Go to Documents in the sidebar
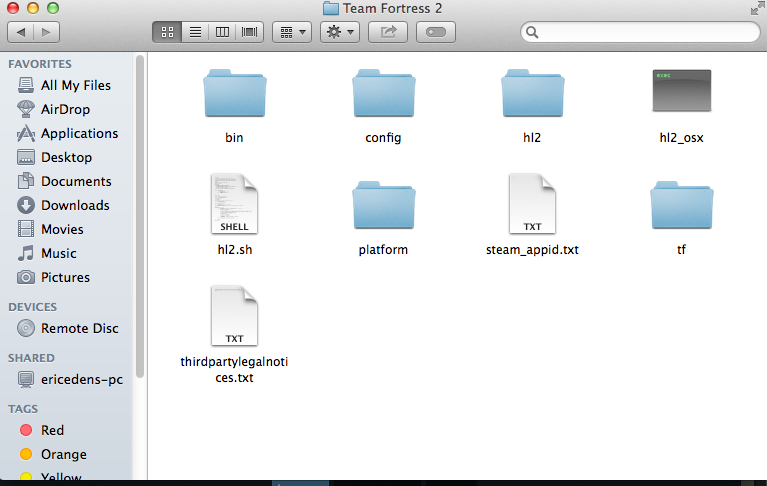The image size is (767, 486). pyautogui.click(x=66, y=181)
